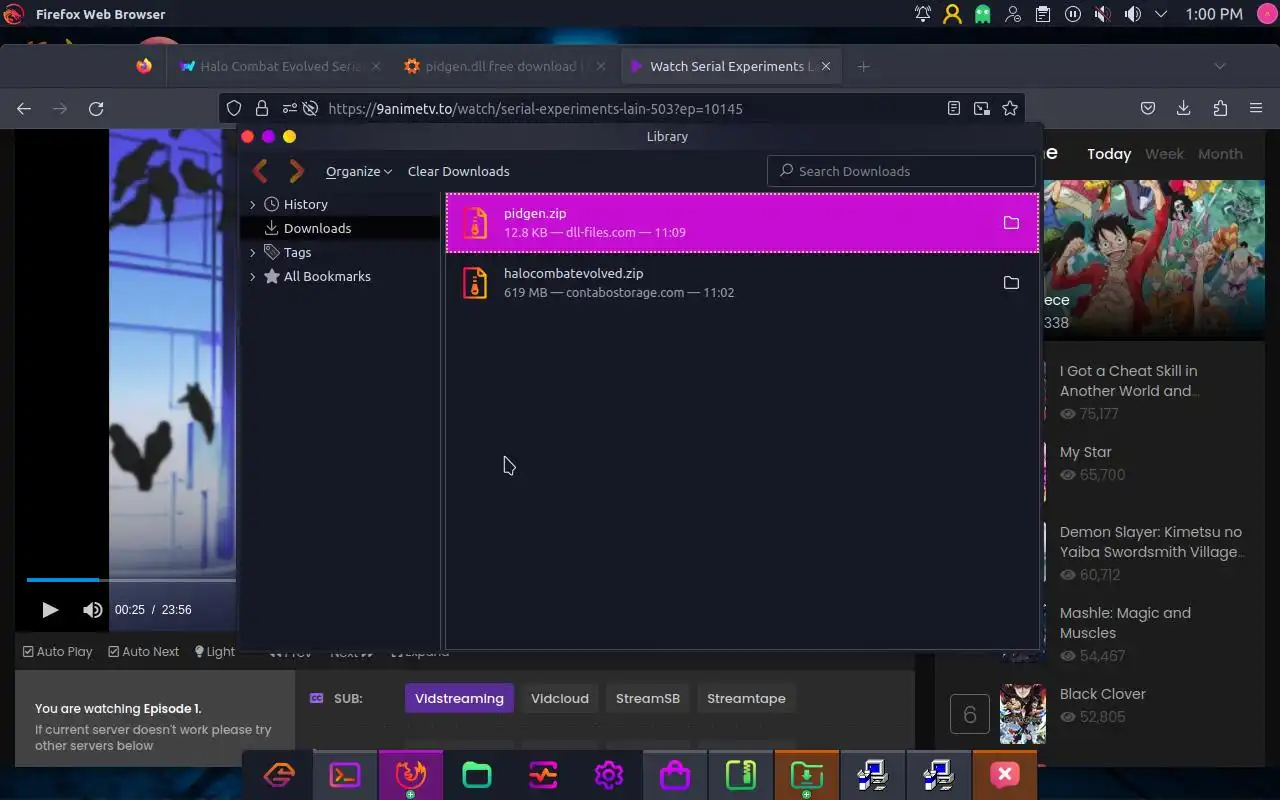Open a new browser tab
Image resolution: width=1280 pixels, height=800 pixels.
(x=863, y=66)
